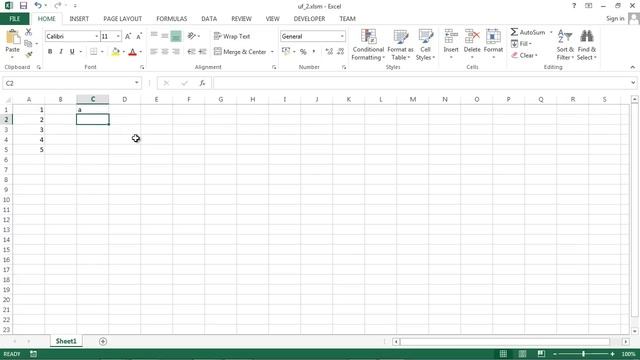Open the font size dropdown

(118, 36)
